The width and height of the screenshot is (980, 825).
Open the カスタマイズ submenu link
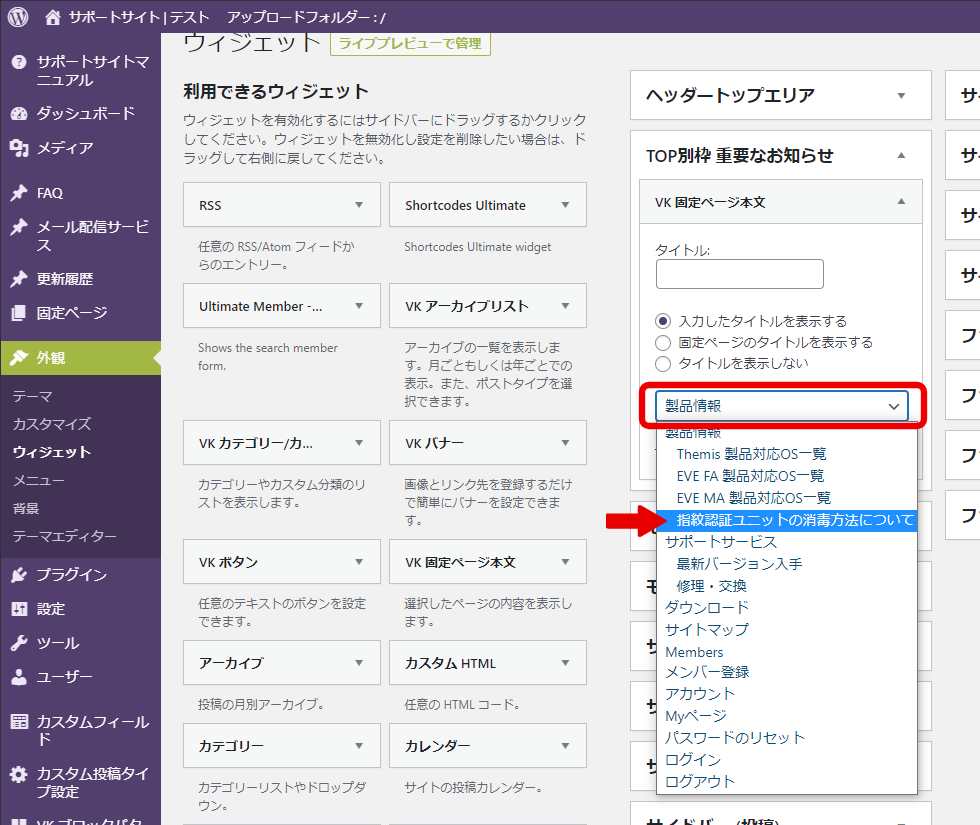pos(52,424)
